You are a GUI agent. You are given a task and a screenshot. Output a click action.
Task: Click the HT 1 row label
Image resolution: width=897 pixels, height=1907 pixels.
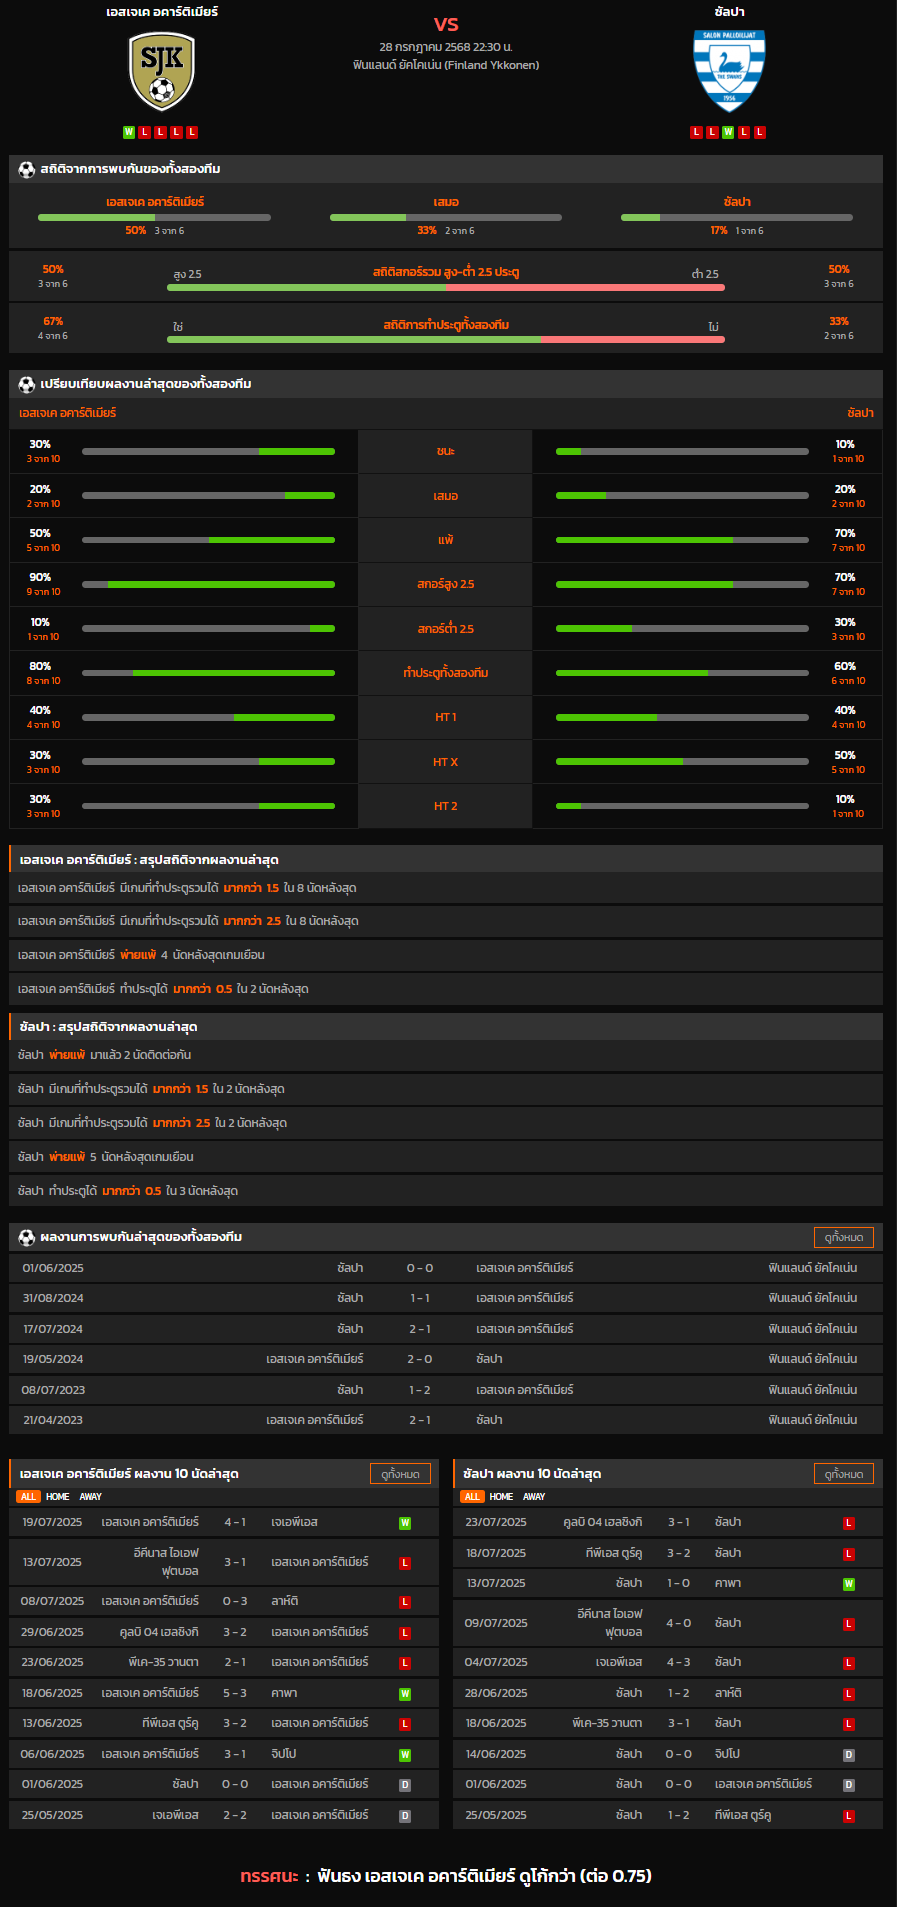[446, 717]
